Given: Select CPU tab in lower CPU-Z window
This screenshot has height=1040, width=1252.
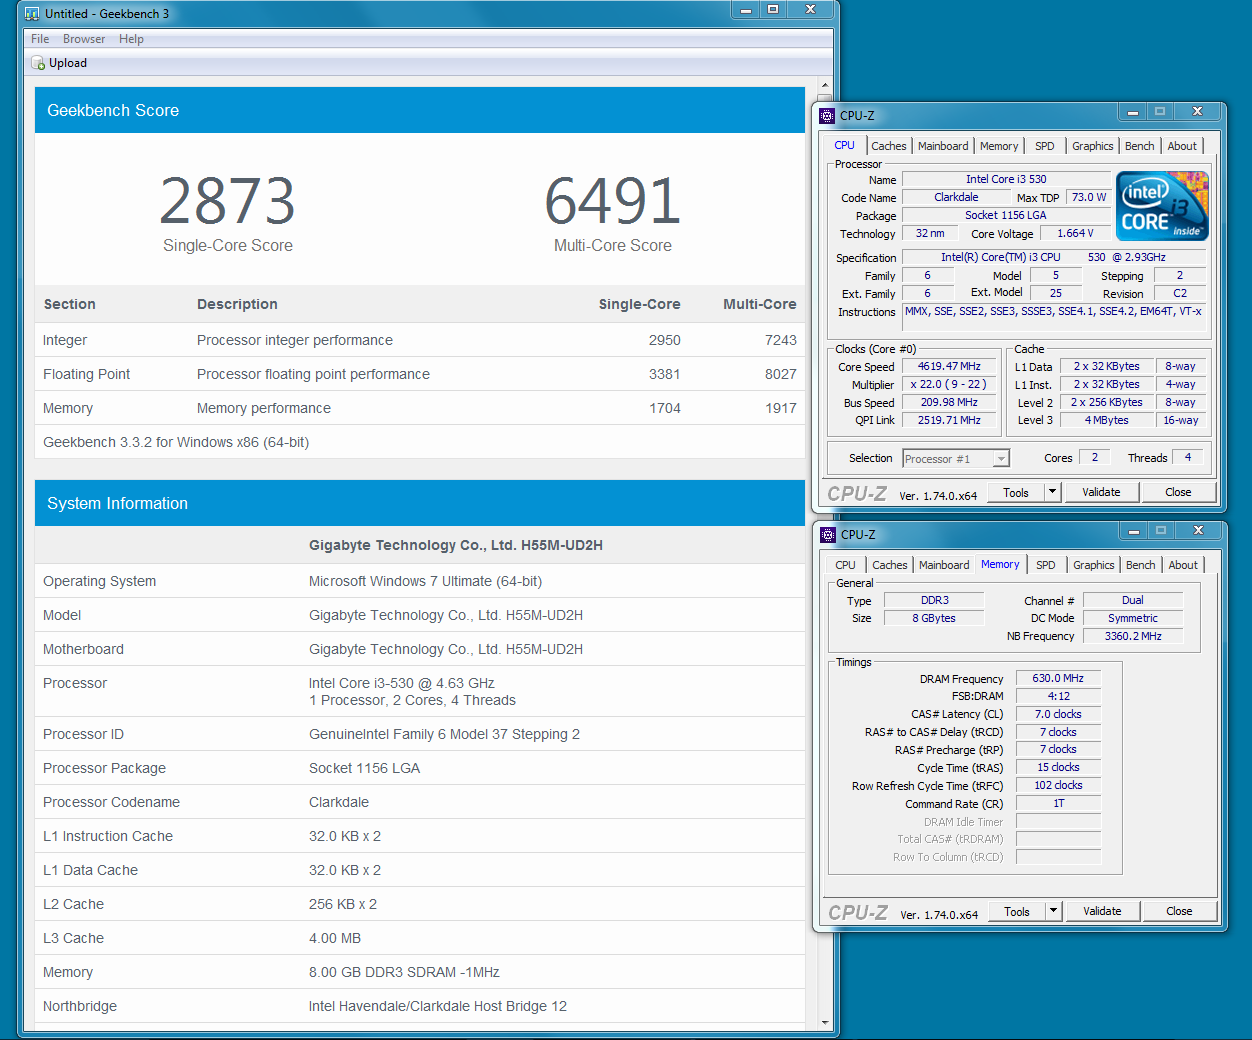Looking at the screenshot, I should coord(846,565).
